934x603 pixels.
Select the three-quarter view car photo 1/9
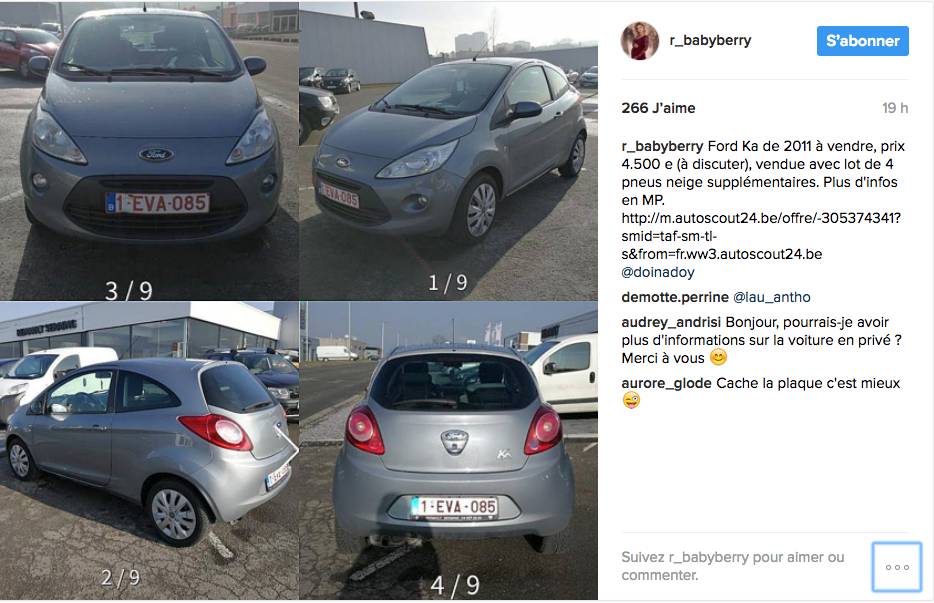[x=449, y=151]
